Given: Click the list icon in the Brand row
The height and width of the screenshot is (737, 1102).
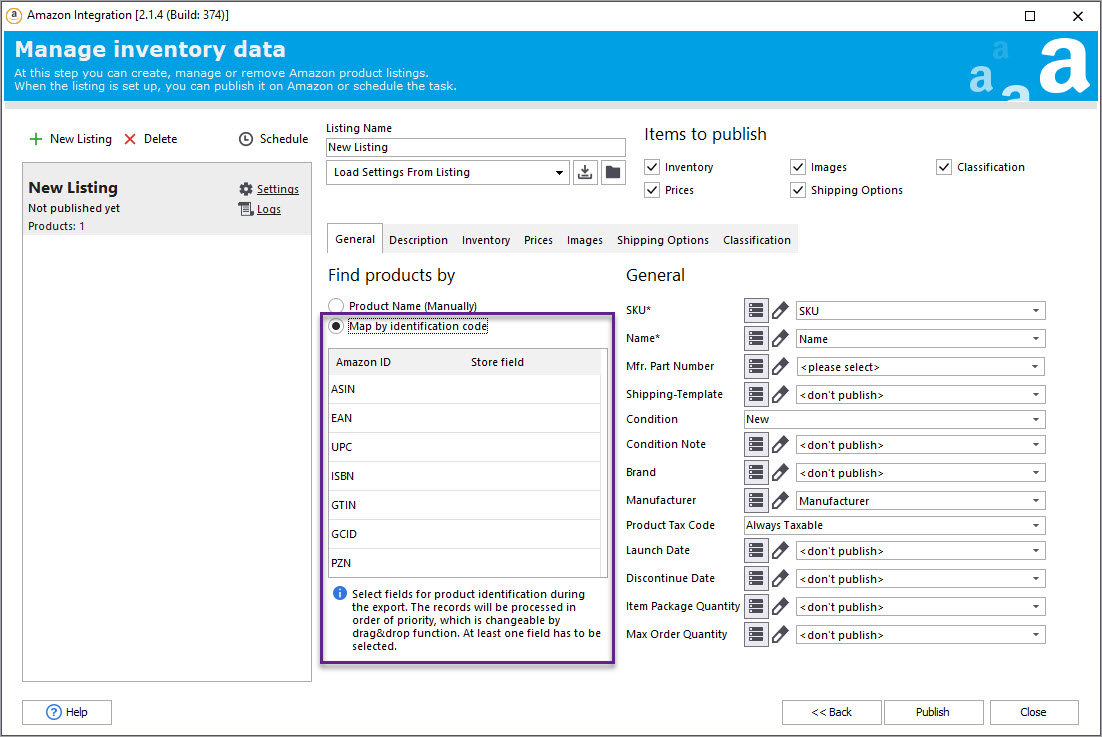Looking at the screenshot, I should point(756,473).
